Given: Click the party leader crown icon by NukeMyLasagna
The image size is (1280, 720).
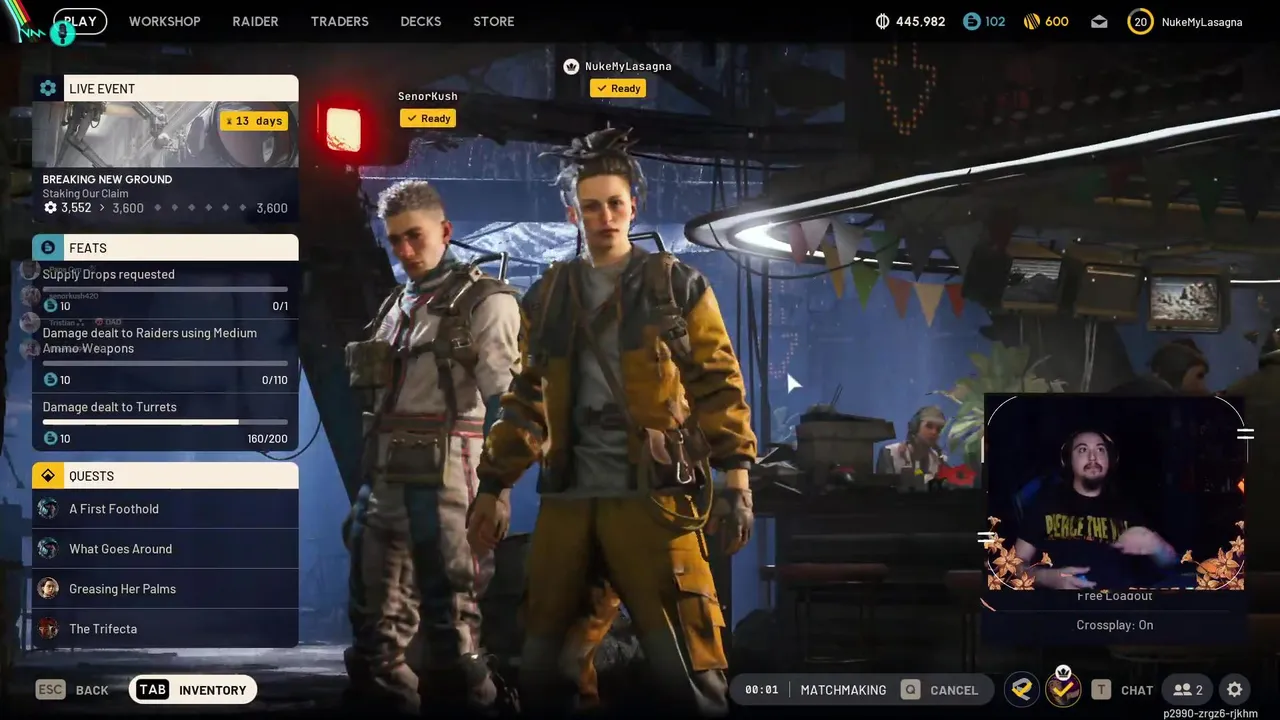Looking at the screenshot, I should [571, 66].
